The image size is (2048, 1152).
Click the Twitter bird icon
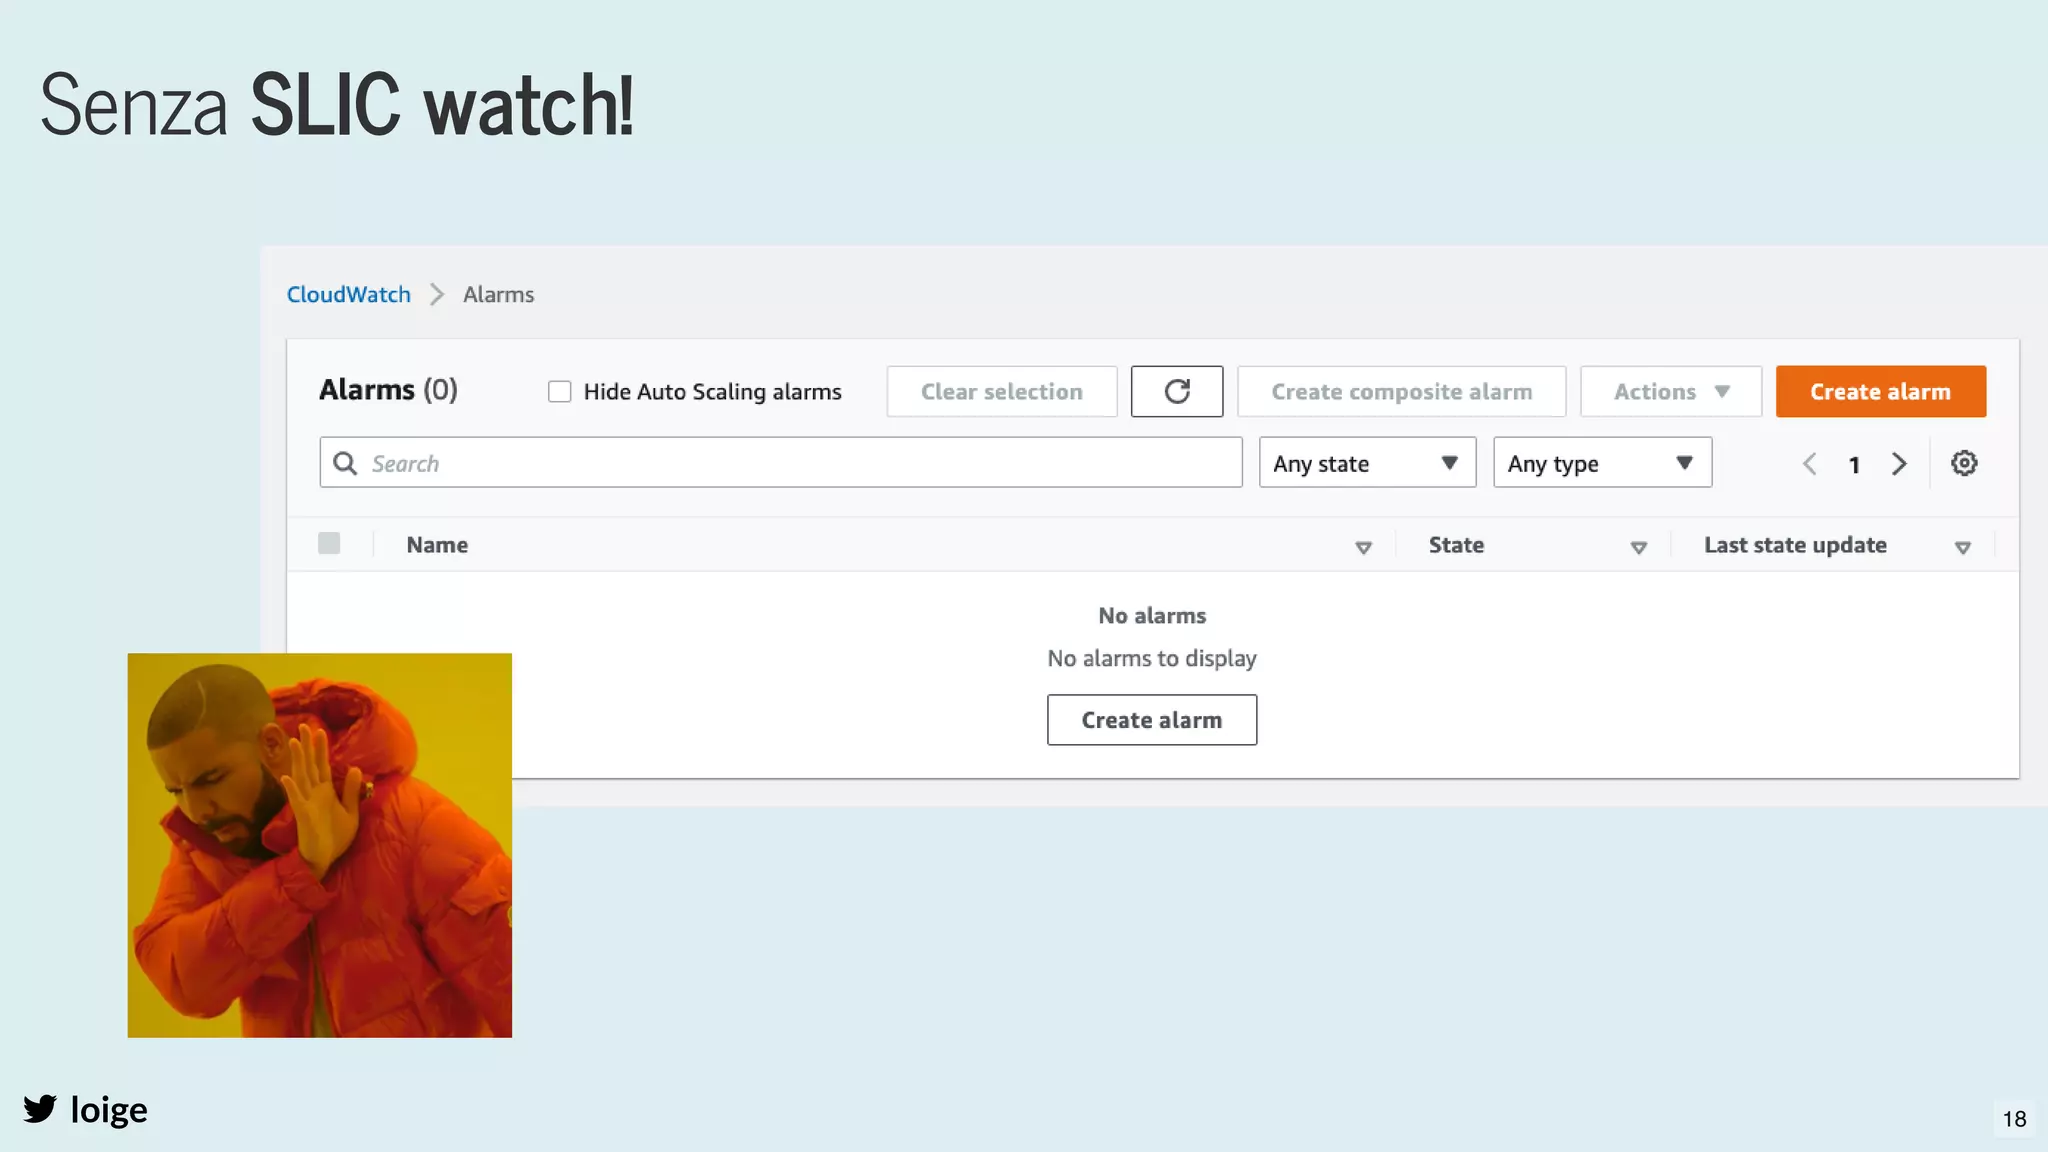coord(40,1109)
